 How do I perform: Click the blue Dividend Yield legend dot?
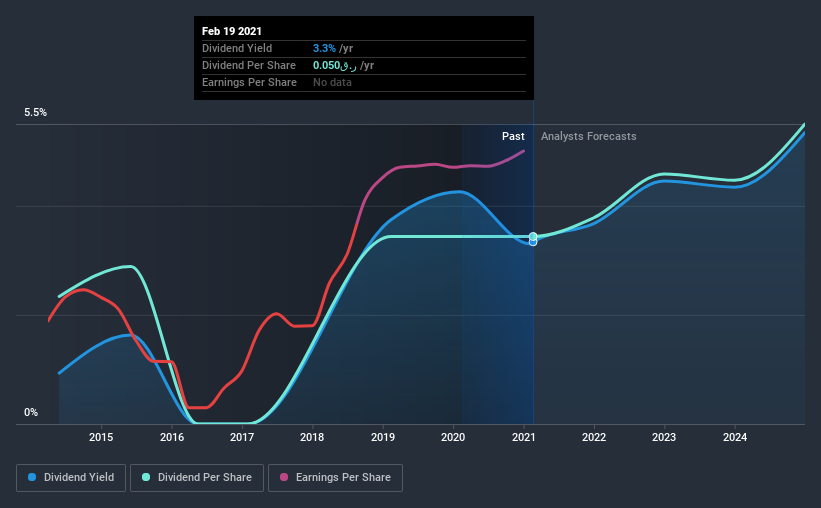click(32, 477)
